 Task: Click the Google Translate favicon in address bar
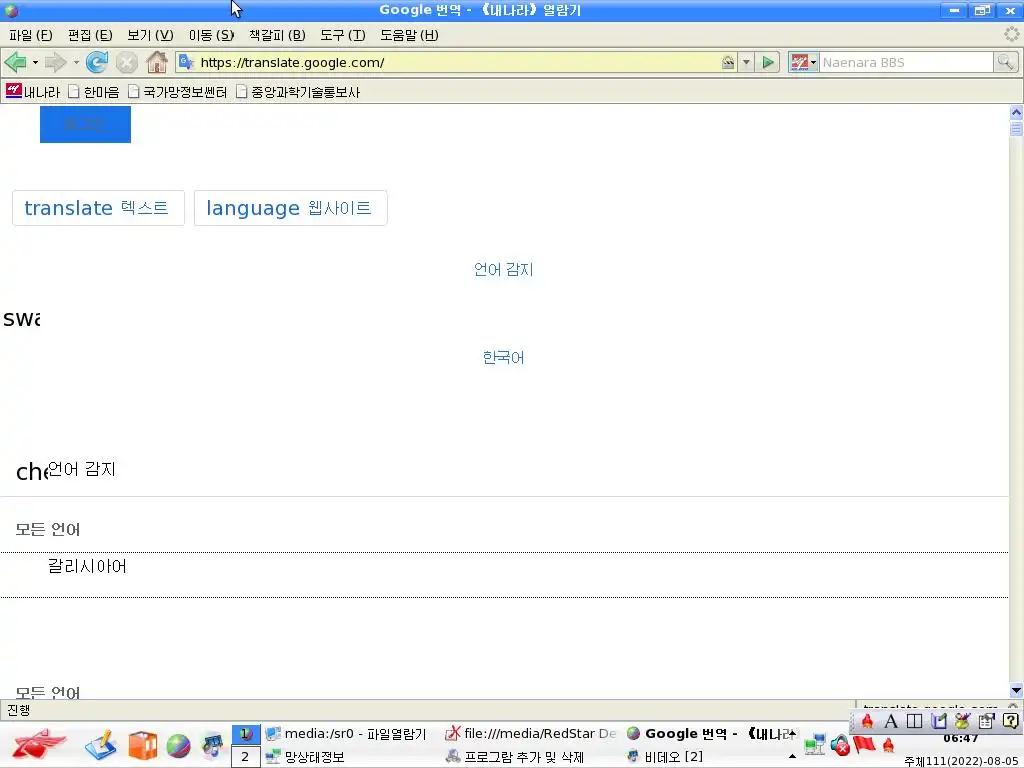coord(186,62)
